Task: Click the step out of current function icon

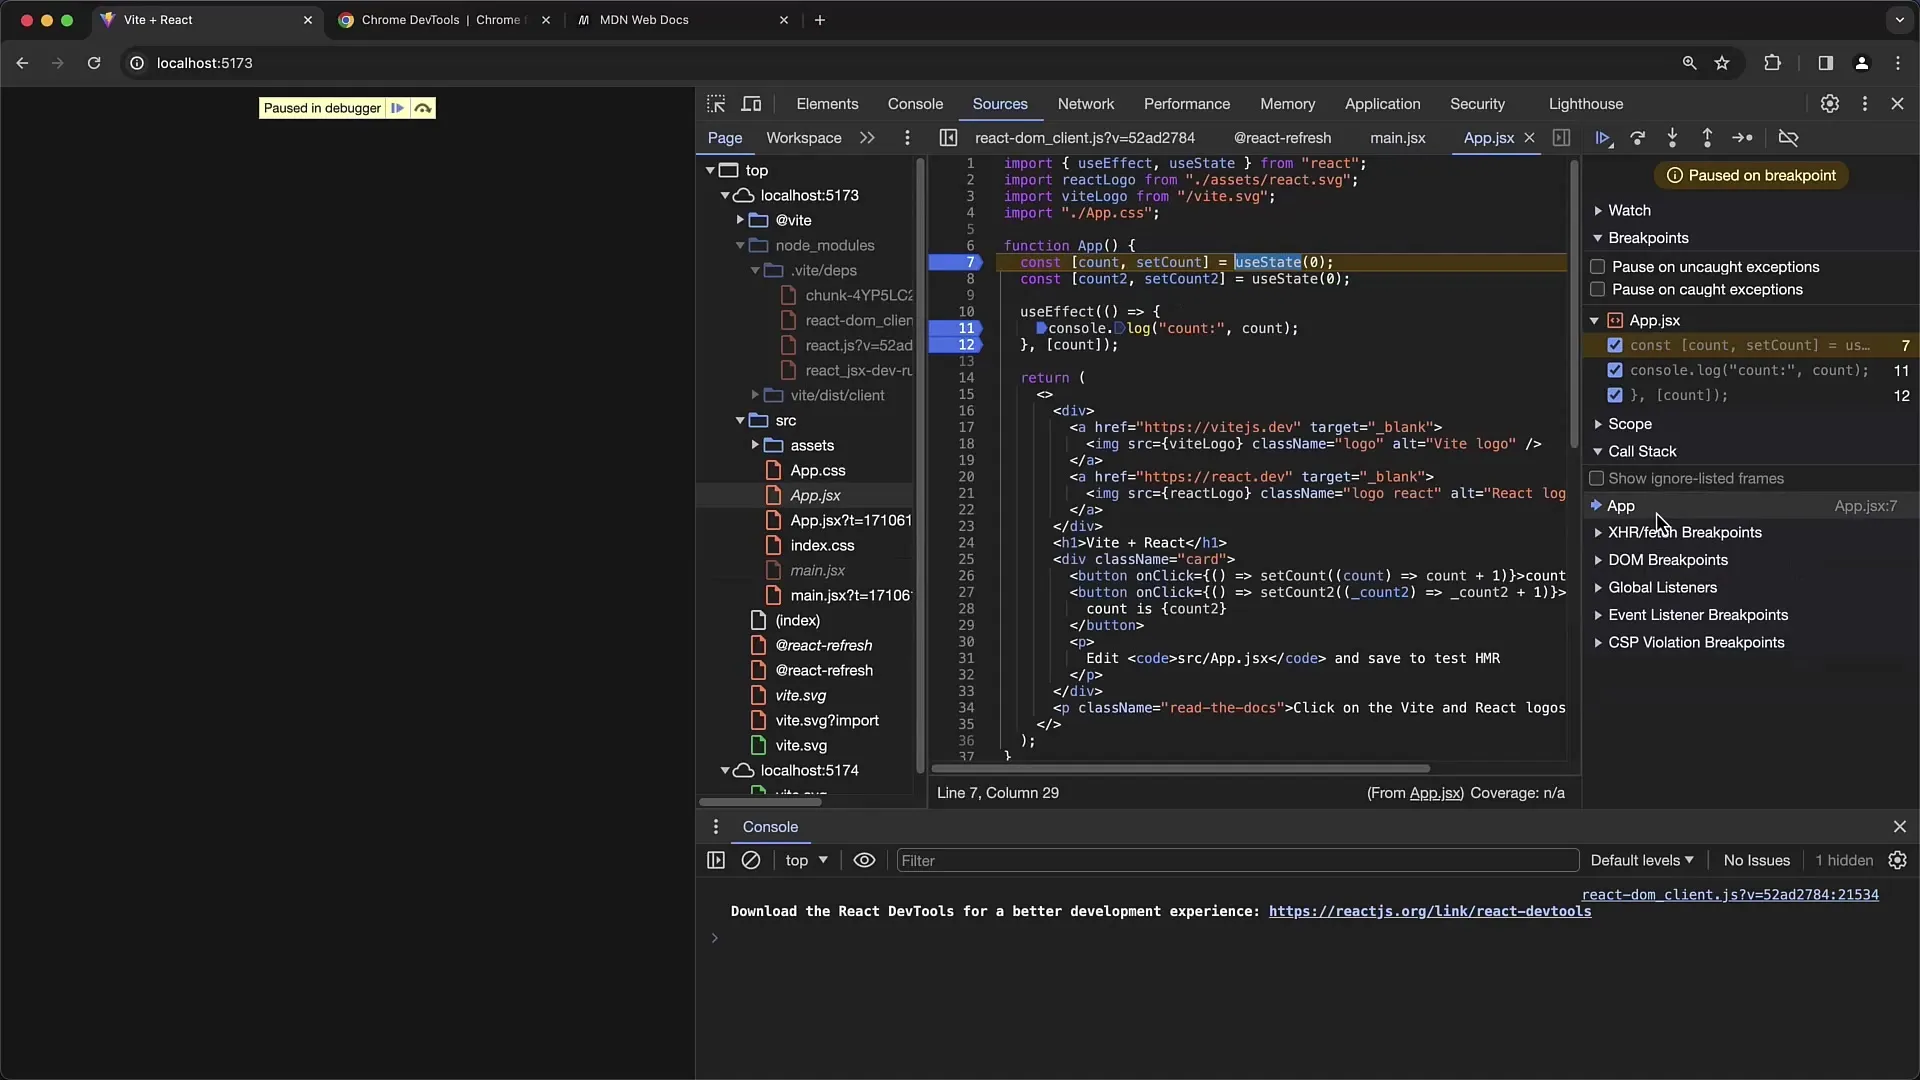Action: tap(1706, 137)
